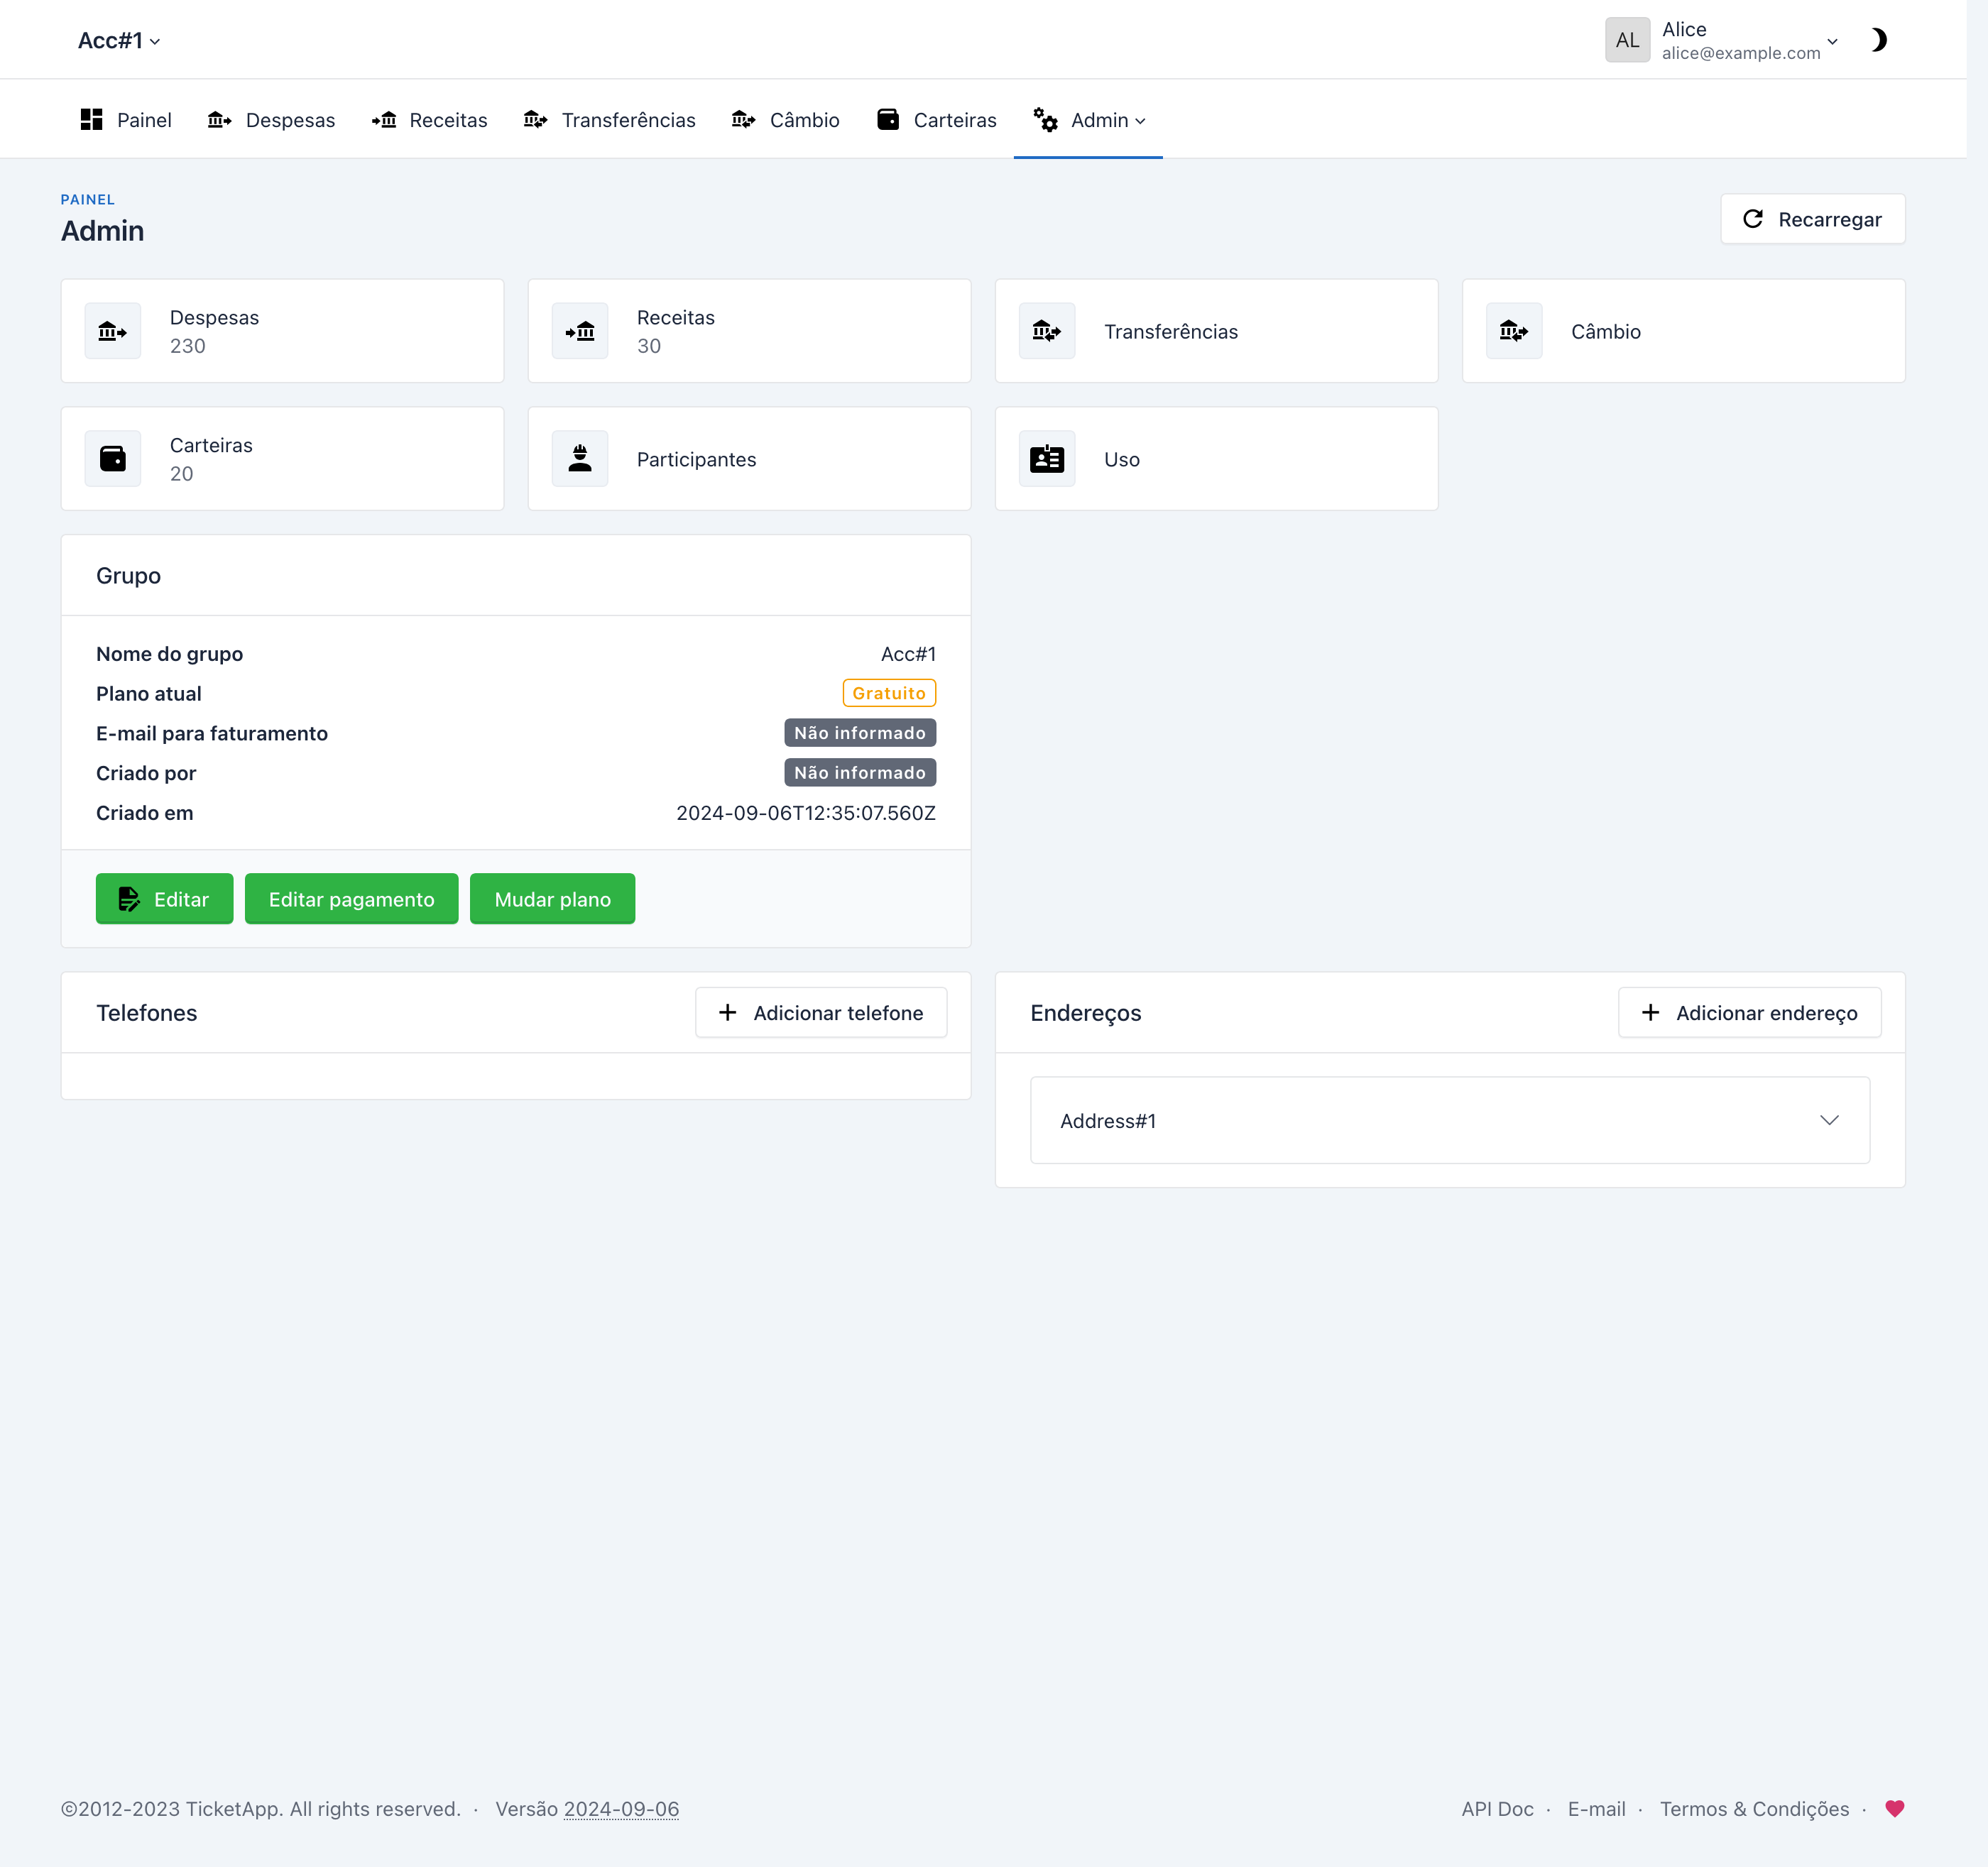Open the Carteiras 20 summary card
1988x1867 pixels.
[x=282, y=459]
